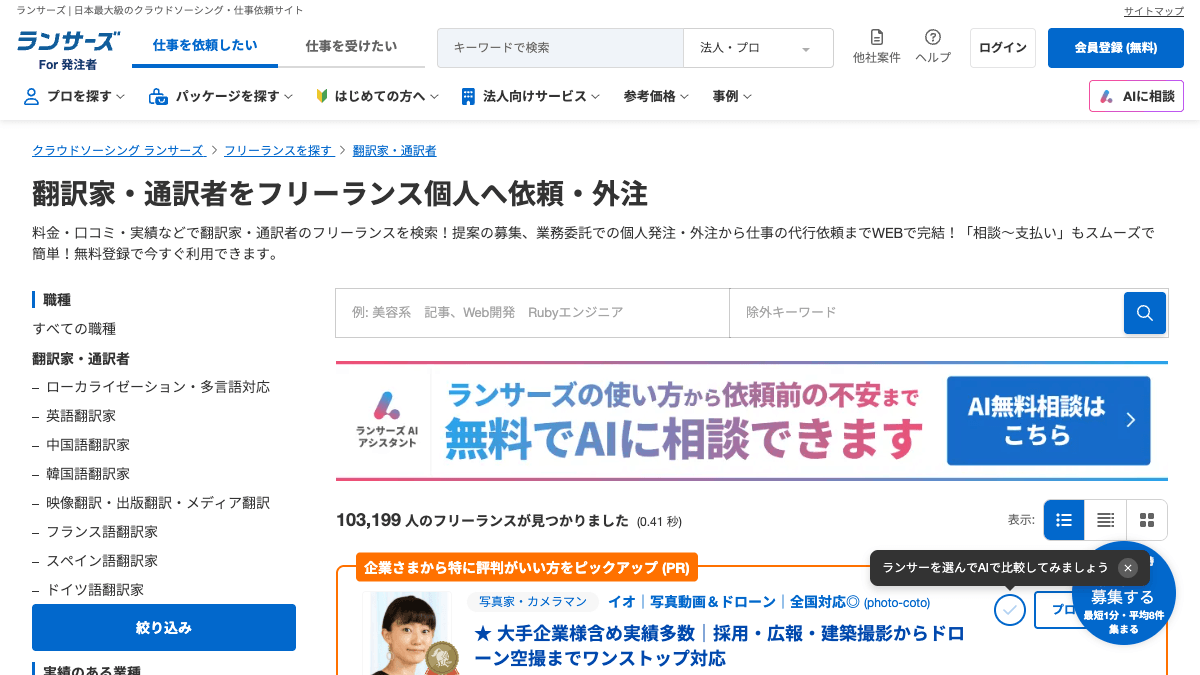This screenshot has width=1200, height=675.
Task: Select 中国語翻訳家 category
Action: pos(88,445)
